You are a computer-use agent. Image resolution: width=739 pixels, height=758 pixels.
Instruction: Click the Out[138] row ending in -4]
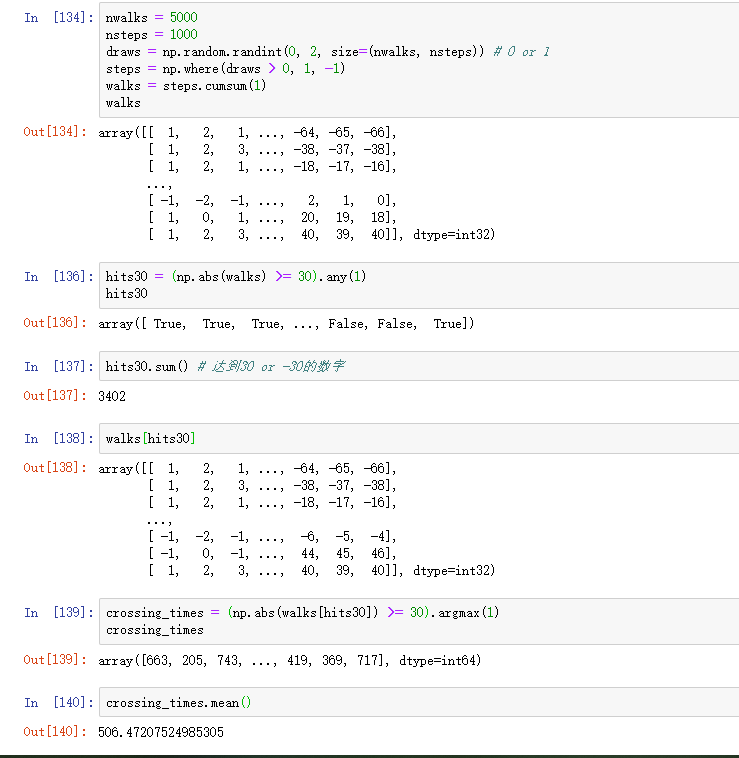pyautogui.click(x=273, y=537)
